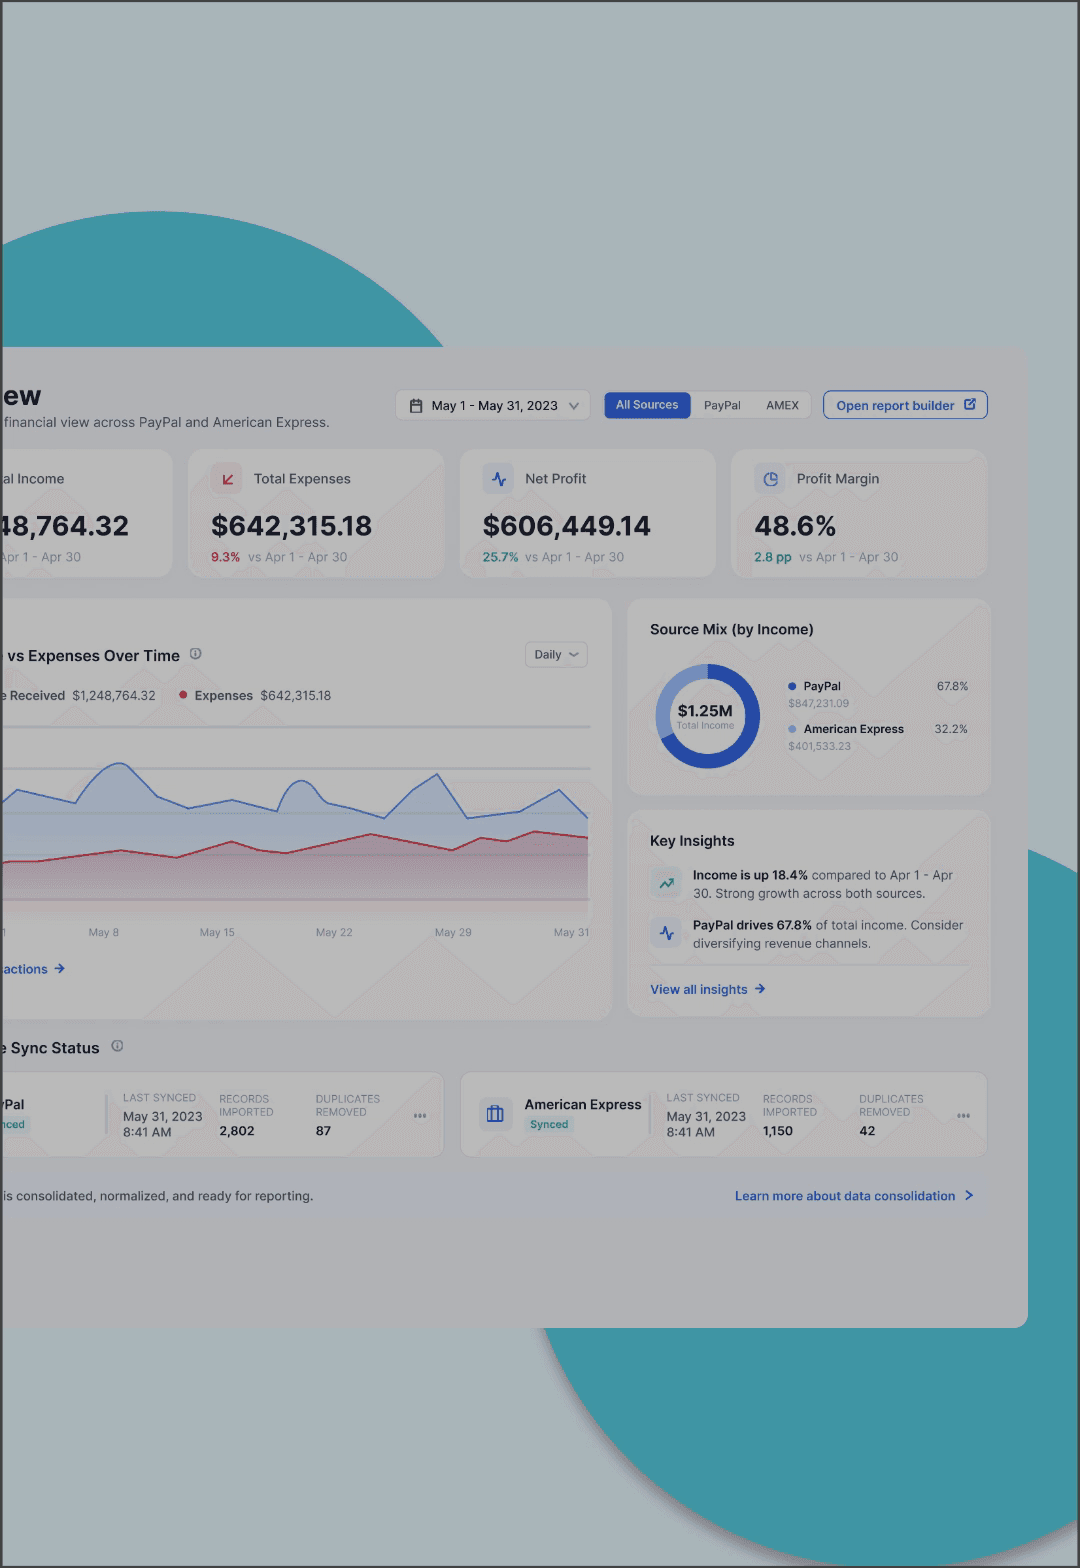Click the 2.8 pp margin change figure
The image size is (1080, 1568).
pyautogui.click(x=772, y=557)
